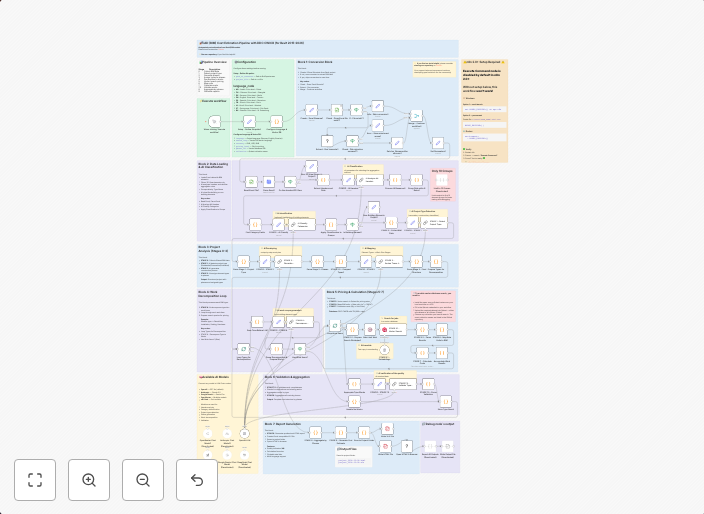Screen dimensions: 704x514
Task: Select the deactivated Google Gemini Chat Model node
Action: pyautogui.click(x=227, y=455)
